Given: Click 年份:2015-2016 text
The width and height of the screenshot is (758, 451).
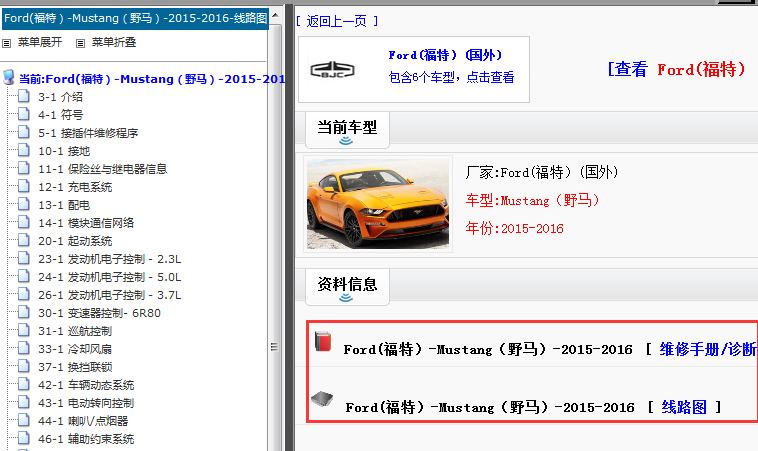Looking at the screenshot, I should (x=514, y=228).
